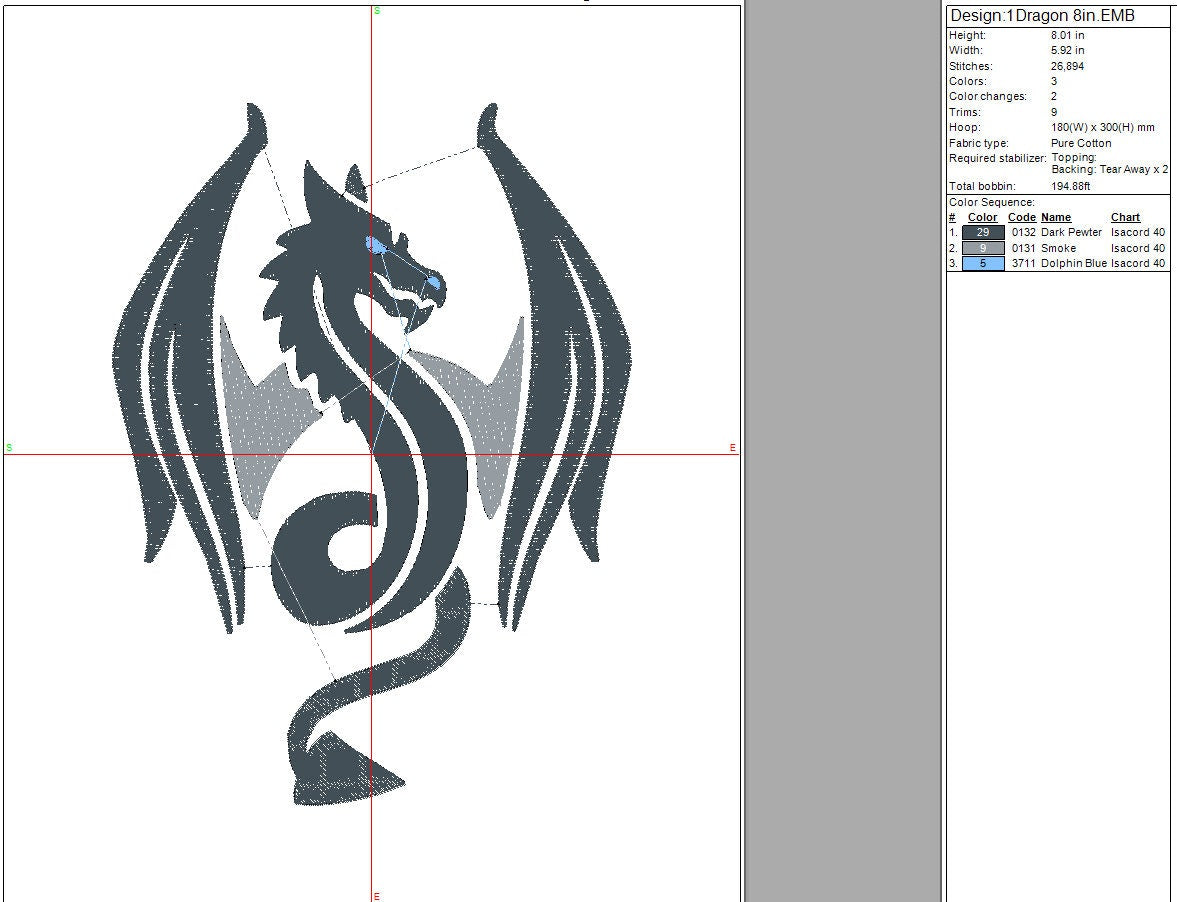The image size is (1177, 902).
Task: Click the Hoop size value 180(W) x 300(H) mm
Action: pyautogui.click(x=1102, y=128)
